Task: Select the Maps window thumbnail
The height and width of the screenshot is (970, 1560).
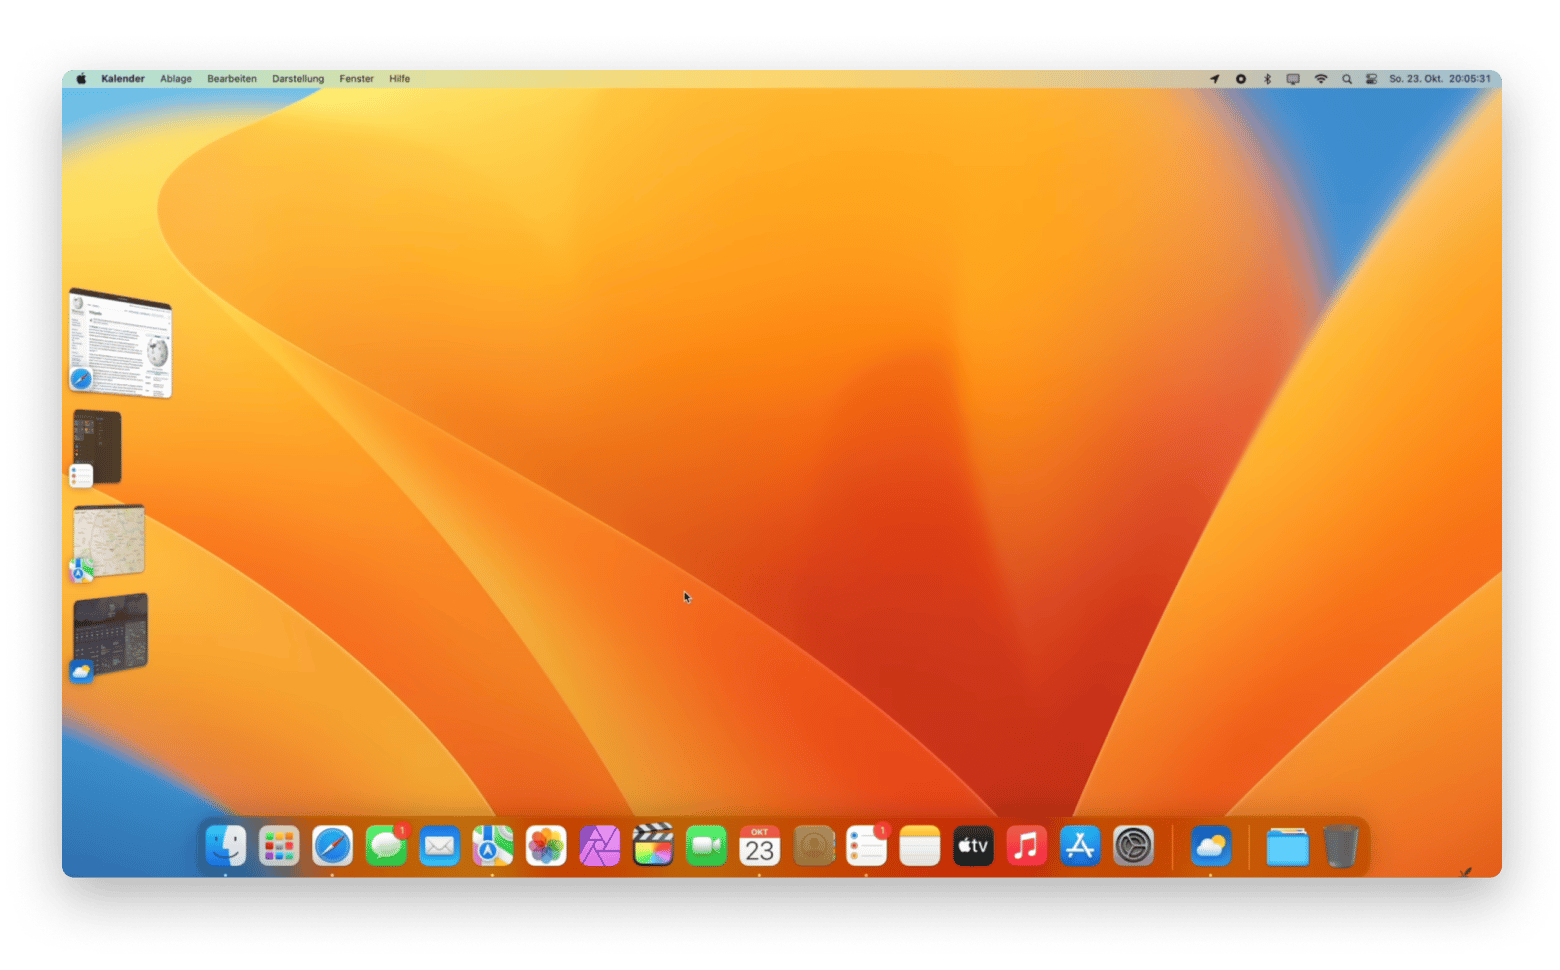Action: 108,541
